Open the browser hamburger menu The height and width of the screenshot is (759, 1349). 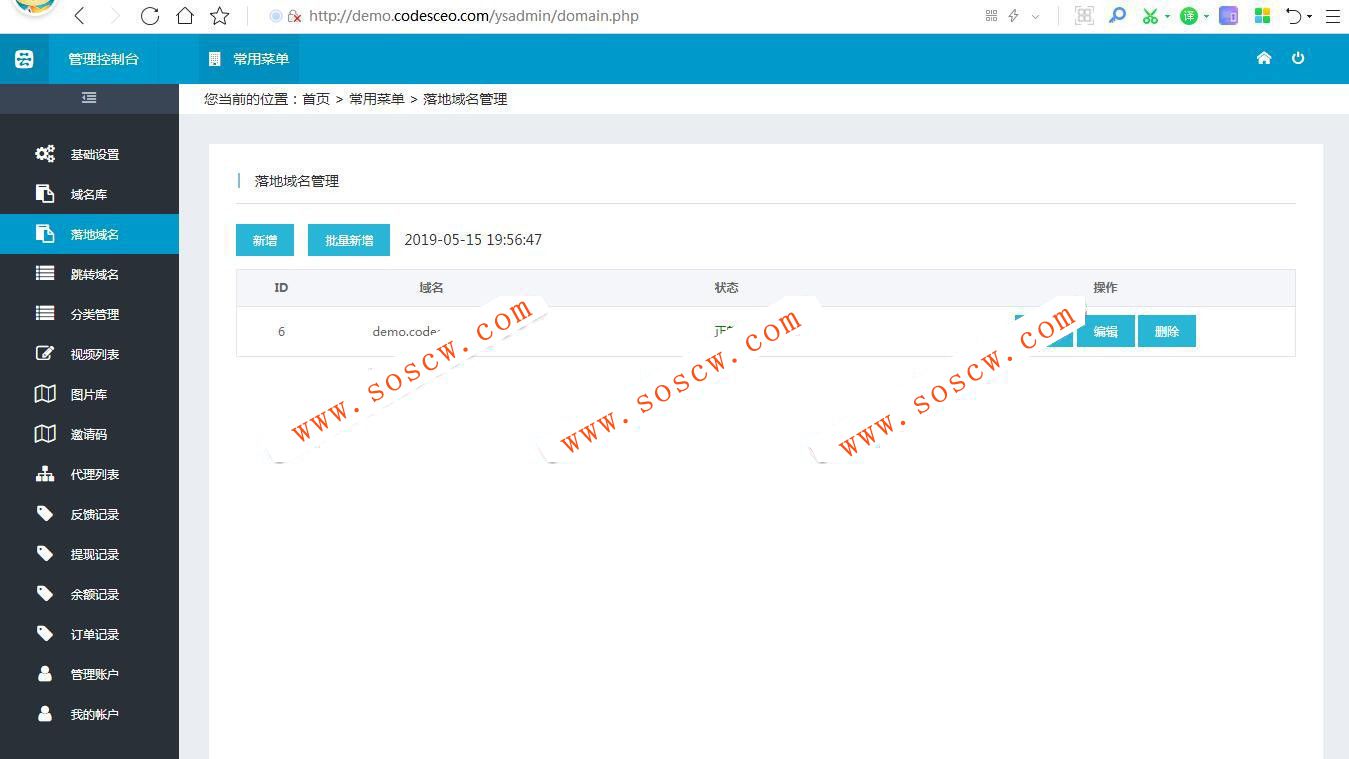click(x=1332, y=16)
